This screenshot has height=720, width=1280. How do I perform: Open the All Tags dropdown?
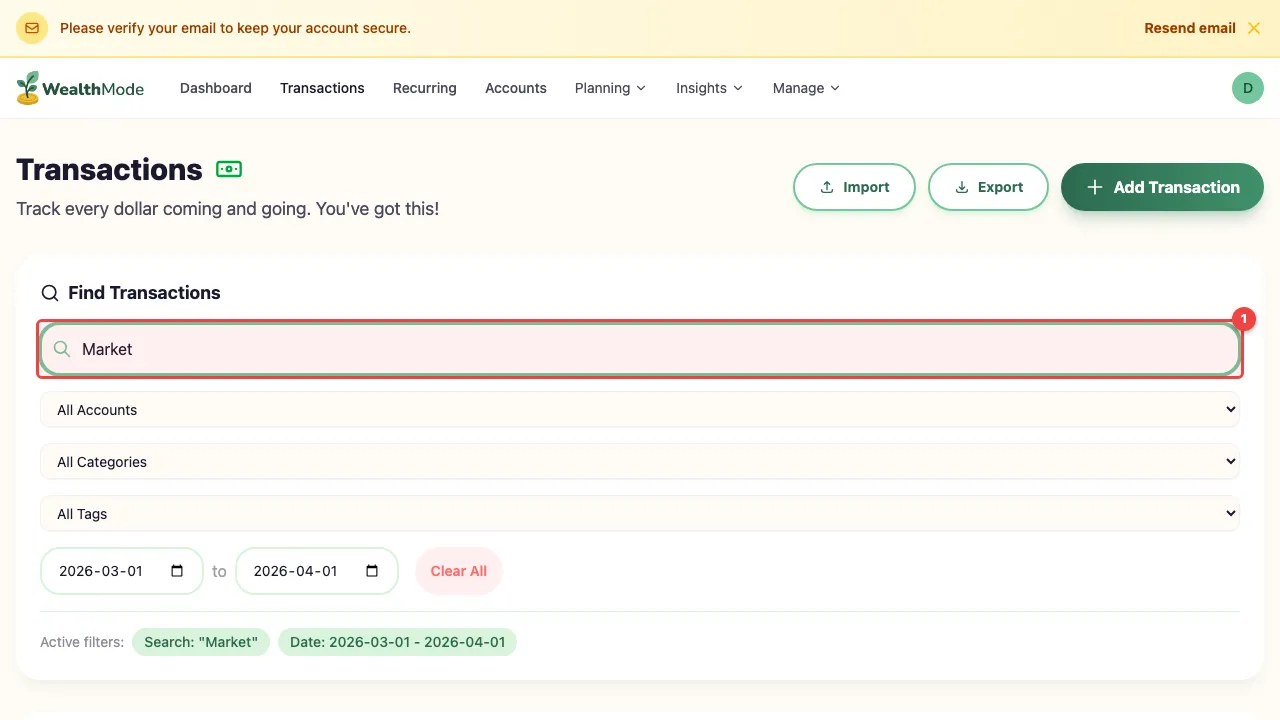click(640, 513)
